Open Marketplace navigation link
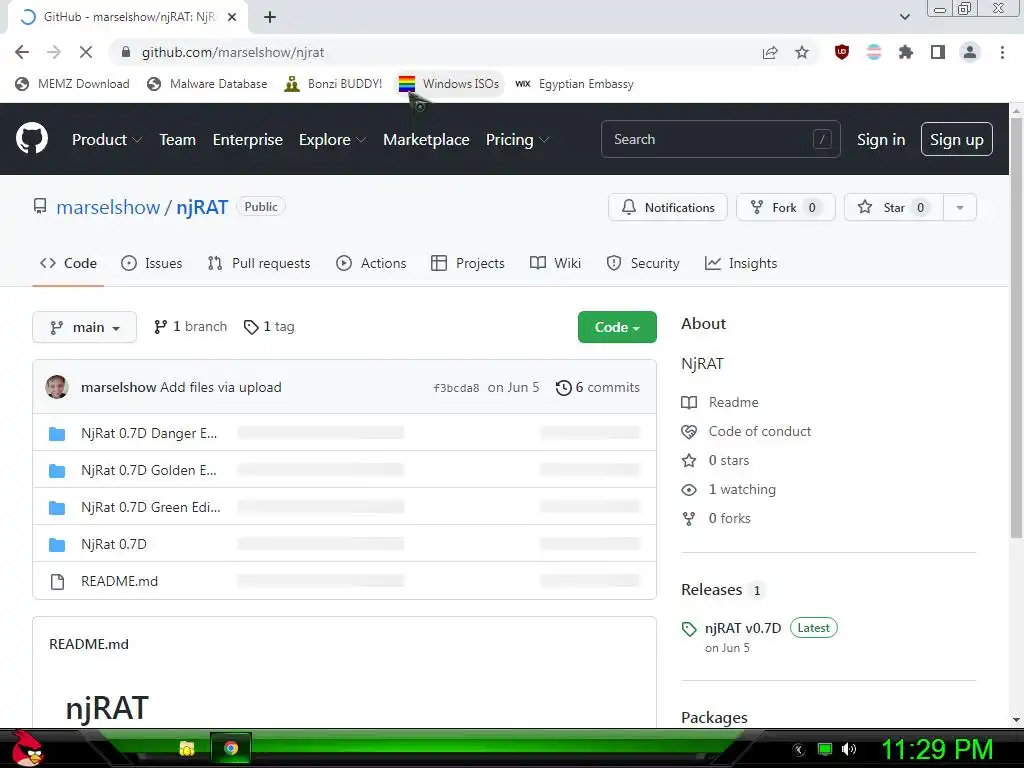 point(426,140)
